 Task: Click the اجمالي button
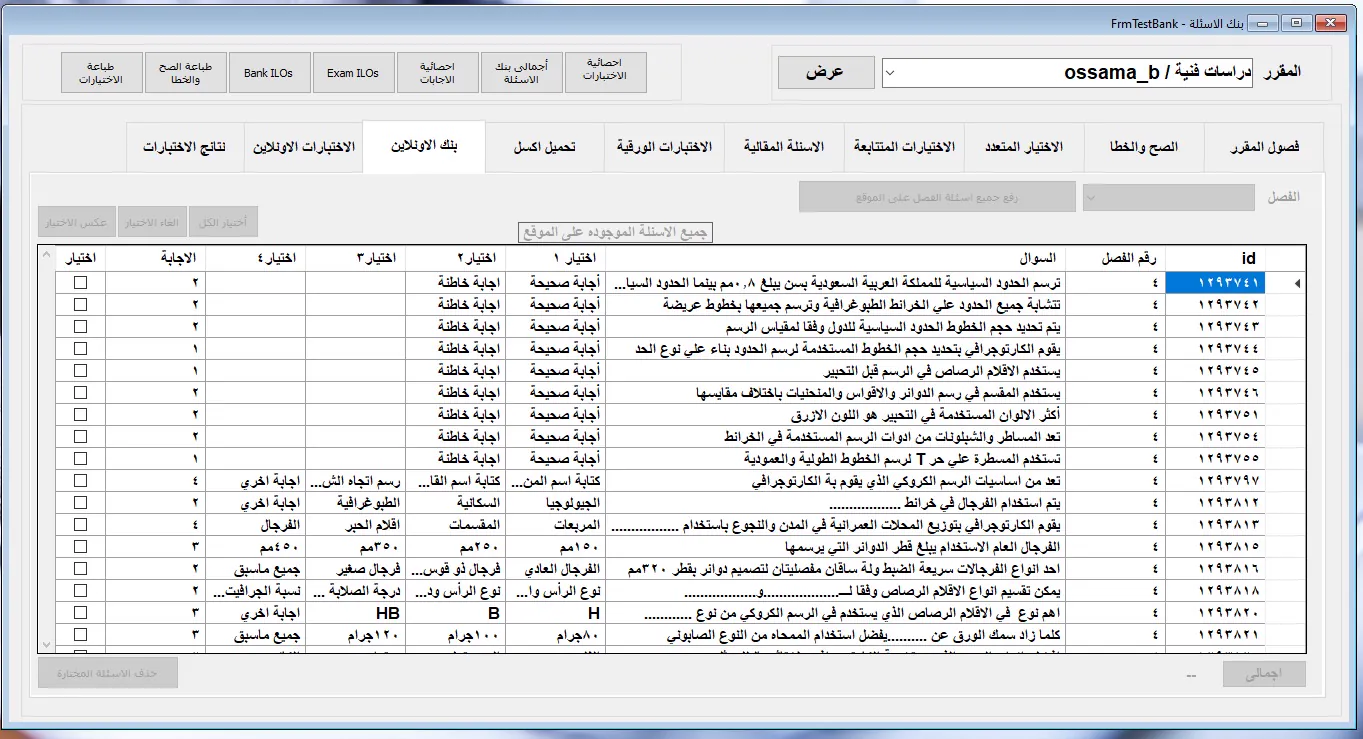pos(1264,674)
